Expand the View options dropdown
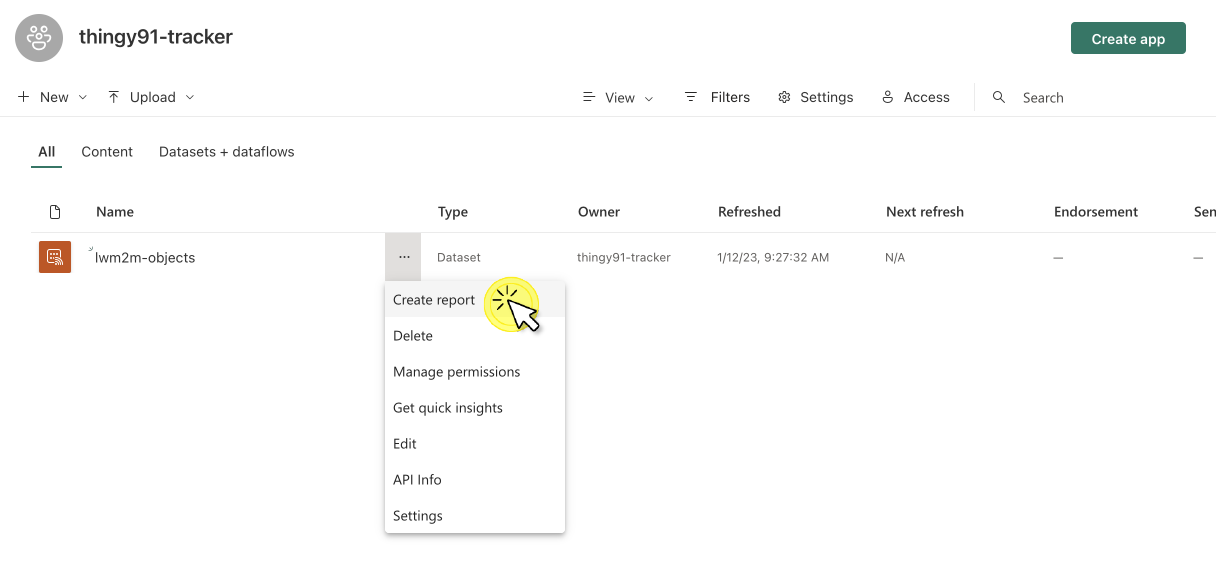 618,97
